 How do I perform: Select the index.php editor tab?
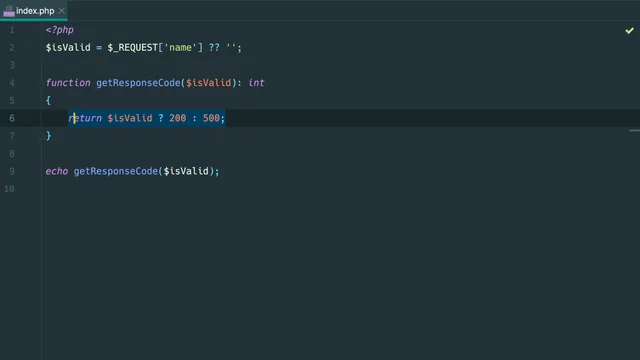click(34, 11)
